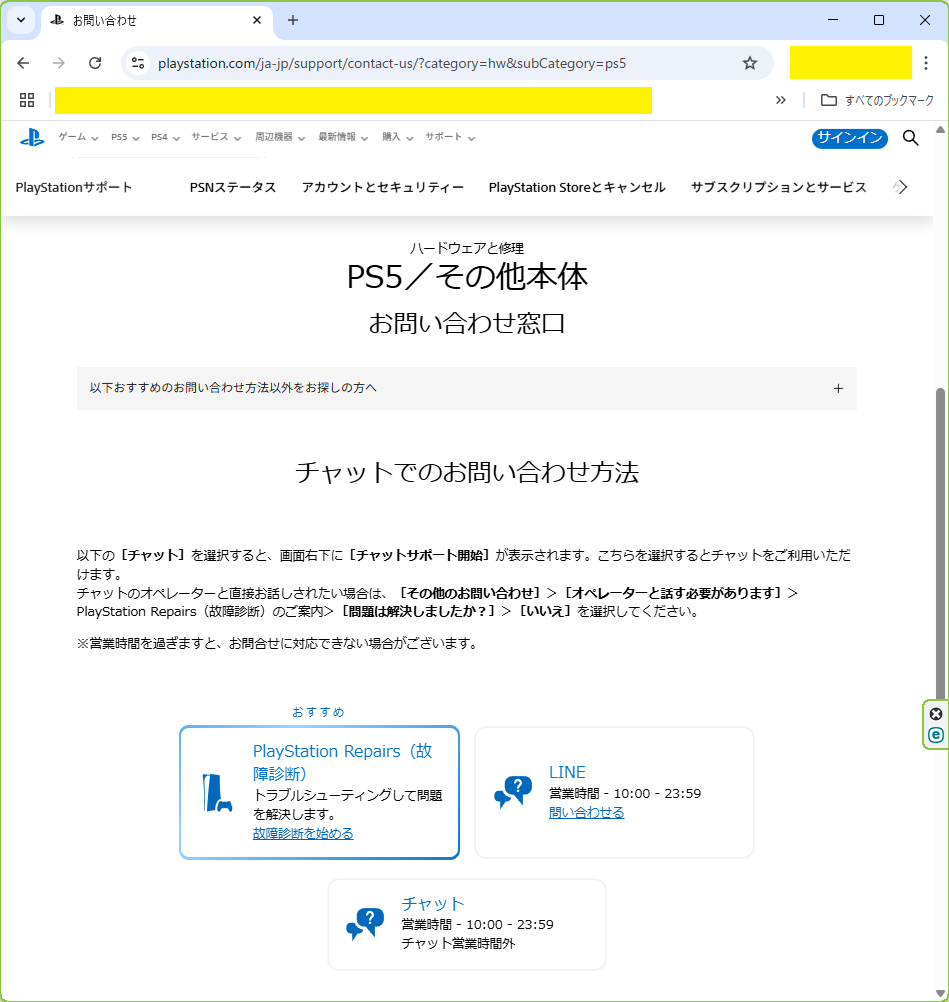949x1002 pixels.
Task: Open Chrome's three-dot menu
Action: (926, 63)
